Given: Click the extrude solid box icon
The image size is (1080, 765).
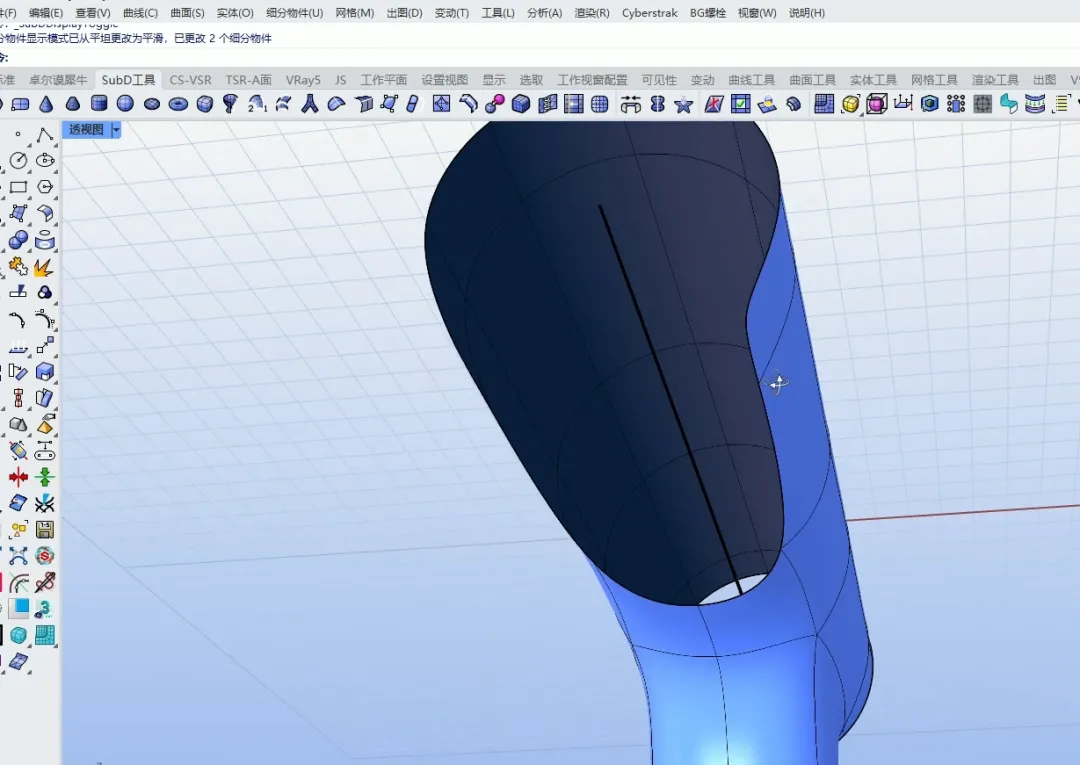Looking at the screenshot, I should point(45,372).
